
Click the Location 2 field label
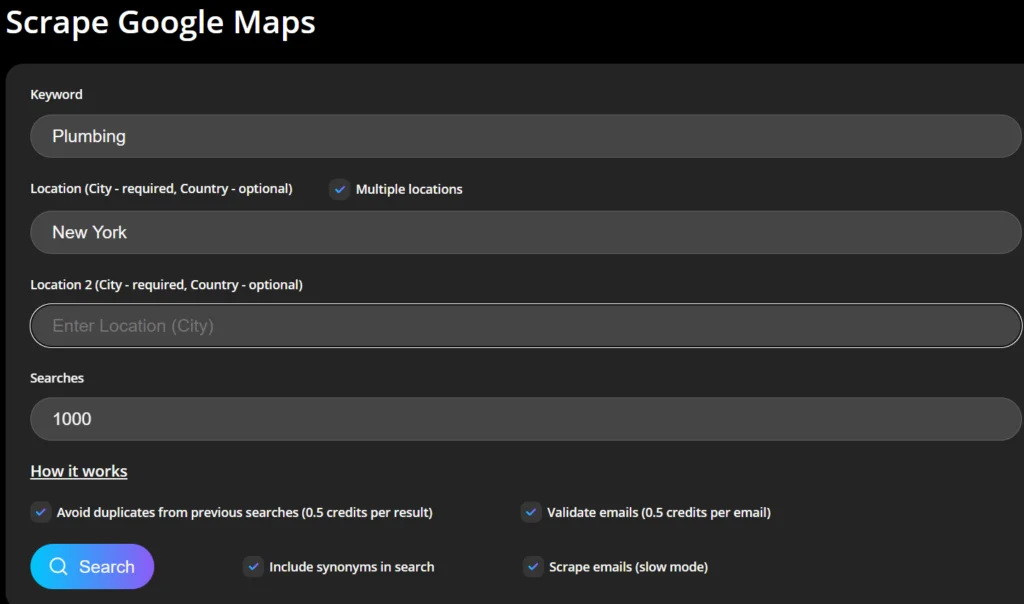166,285
